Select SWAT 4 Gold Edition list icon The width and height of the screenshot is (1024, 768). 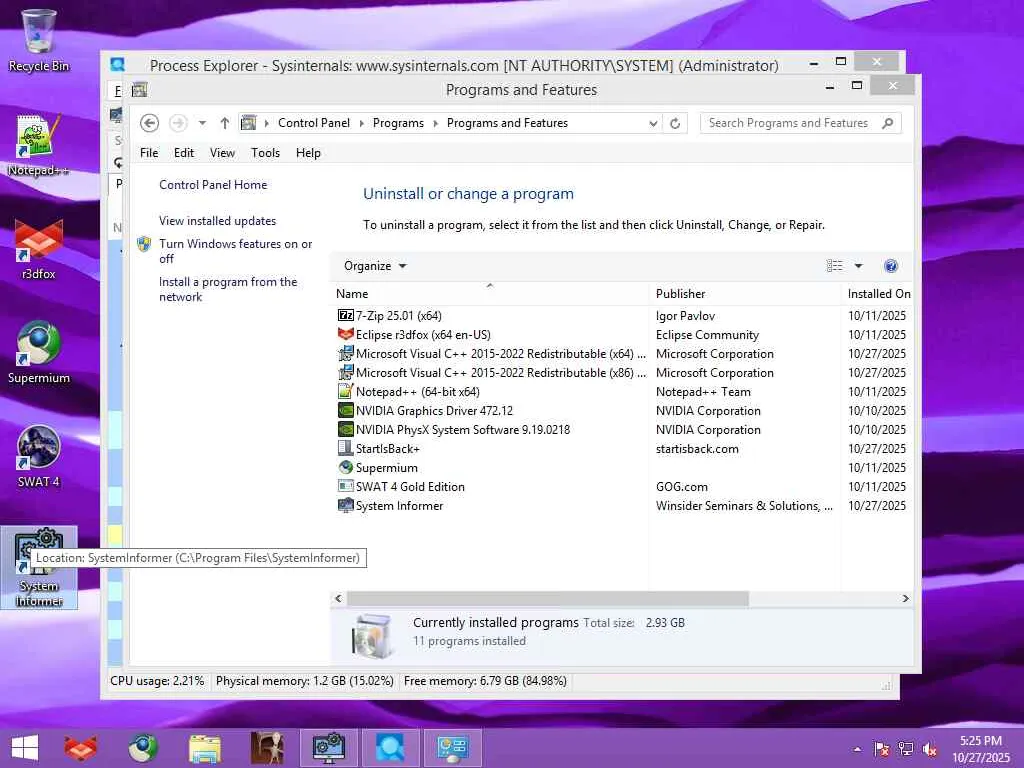pyautogui.click(x=345, y=487)
